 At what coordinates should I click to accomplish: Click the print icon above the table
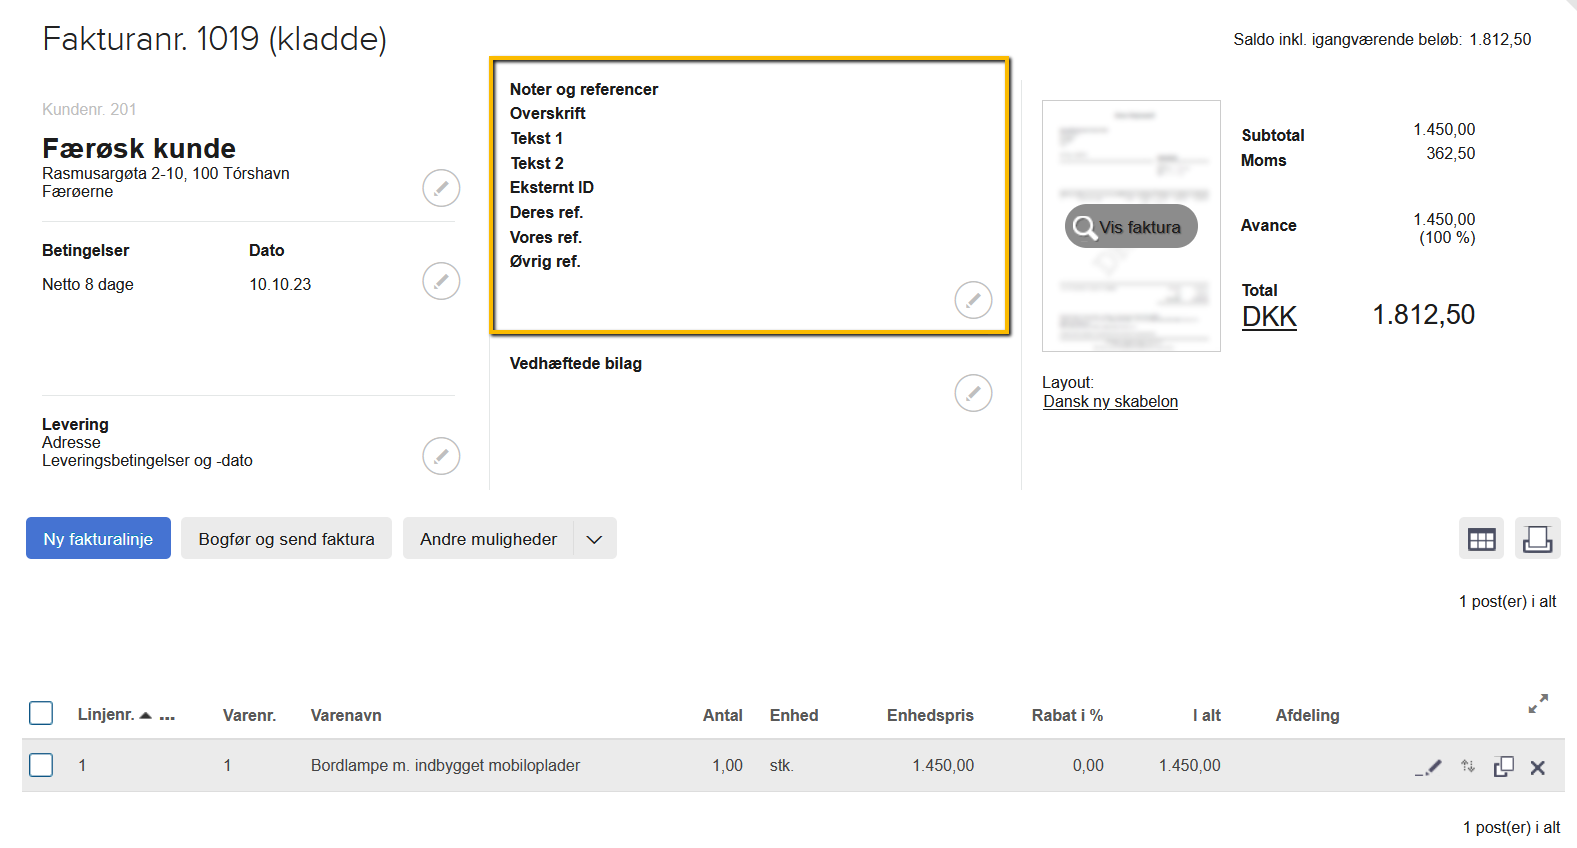tap(1537, 540)
